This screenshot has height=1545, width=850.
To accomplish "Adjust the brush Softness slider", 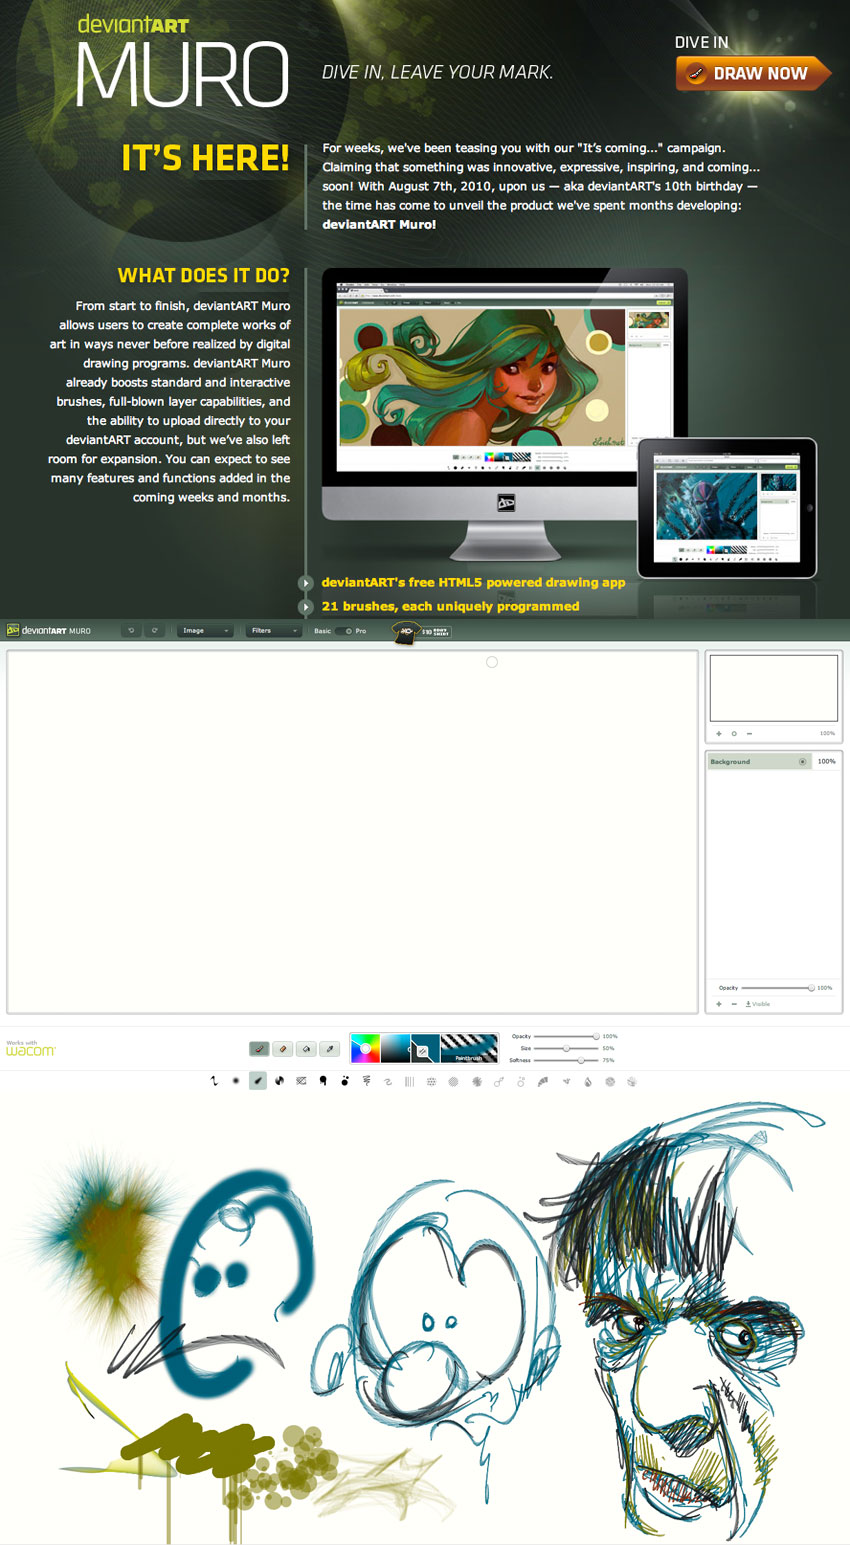I will point(566,1060).
